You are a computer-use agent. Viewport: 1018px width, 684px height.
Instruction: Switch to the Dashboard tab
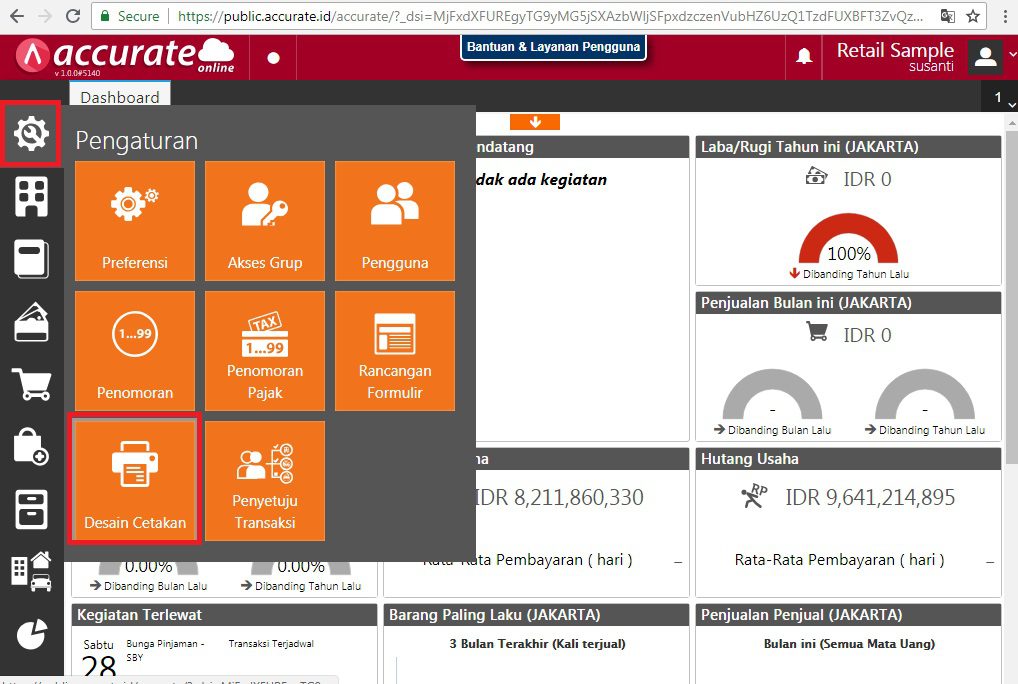(x=119, y=97)
